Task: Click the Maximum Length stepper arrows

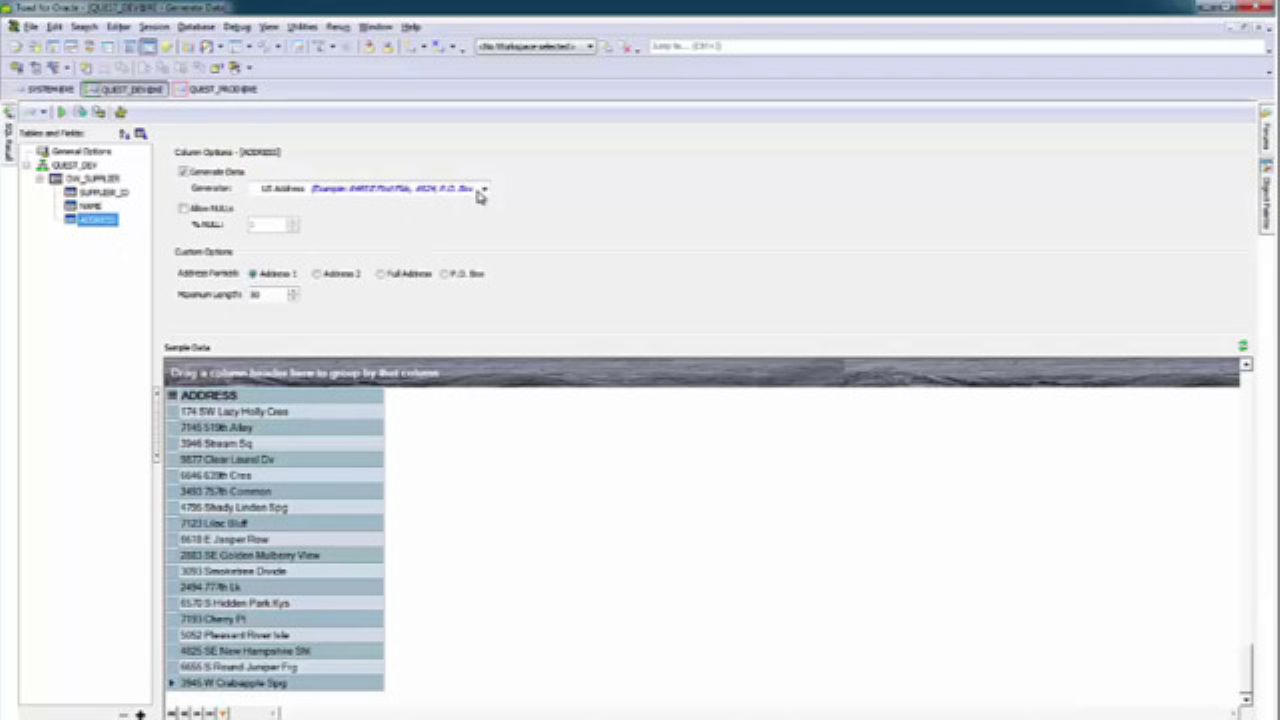Action: [293, 294]
